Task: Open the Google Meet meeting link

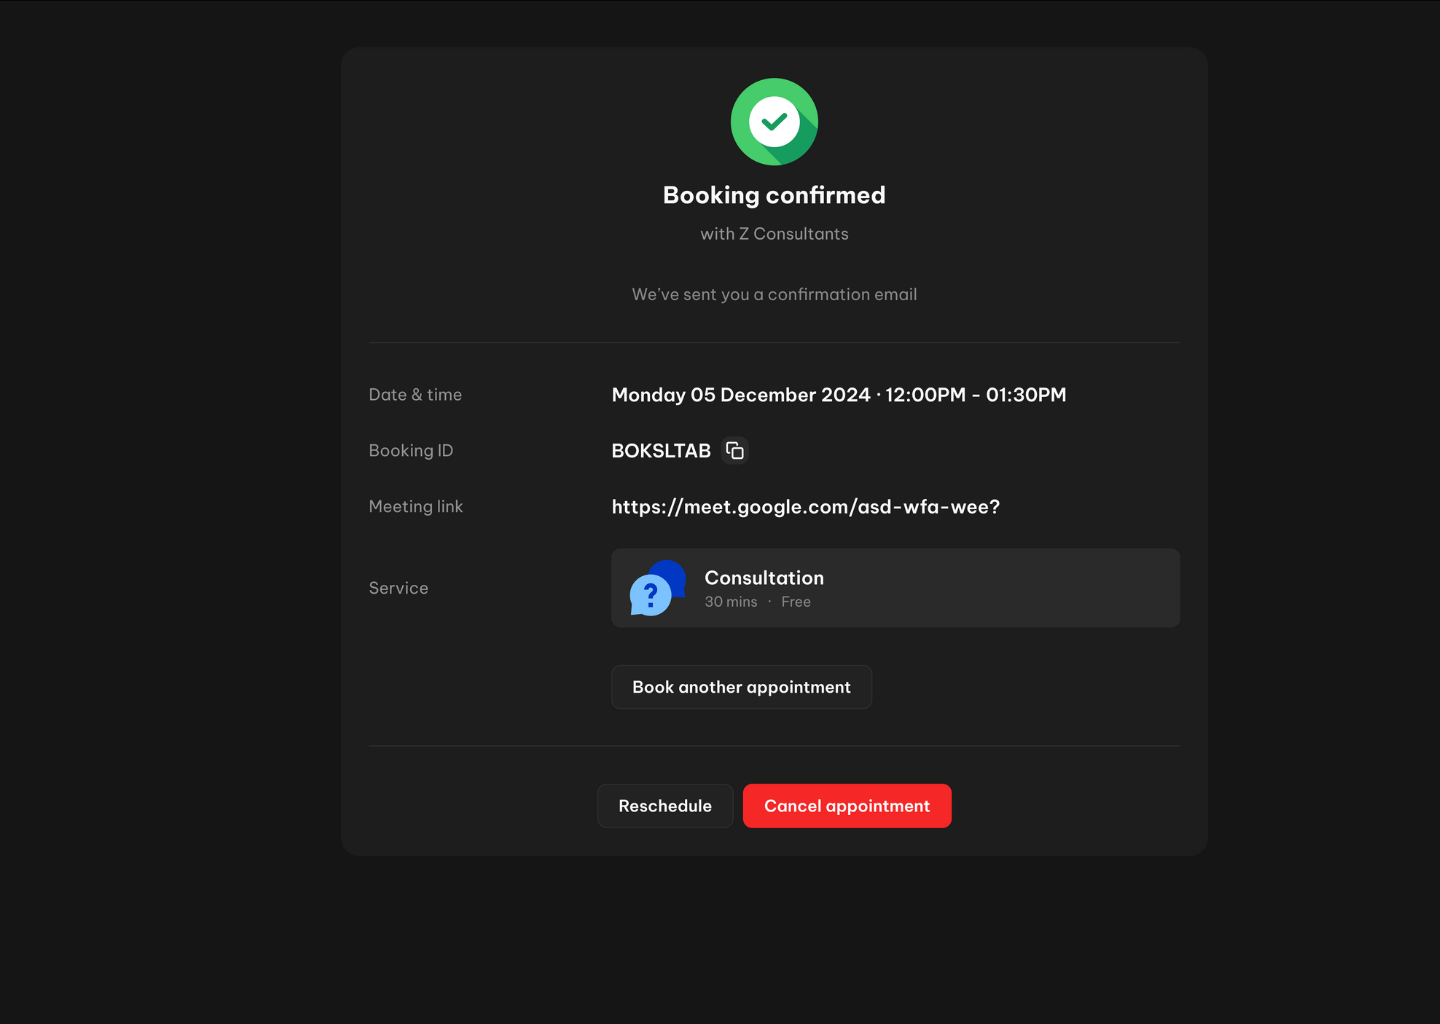Action: click(x=805, y=507)
